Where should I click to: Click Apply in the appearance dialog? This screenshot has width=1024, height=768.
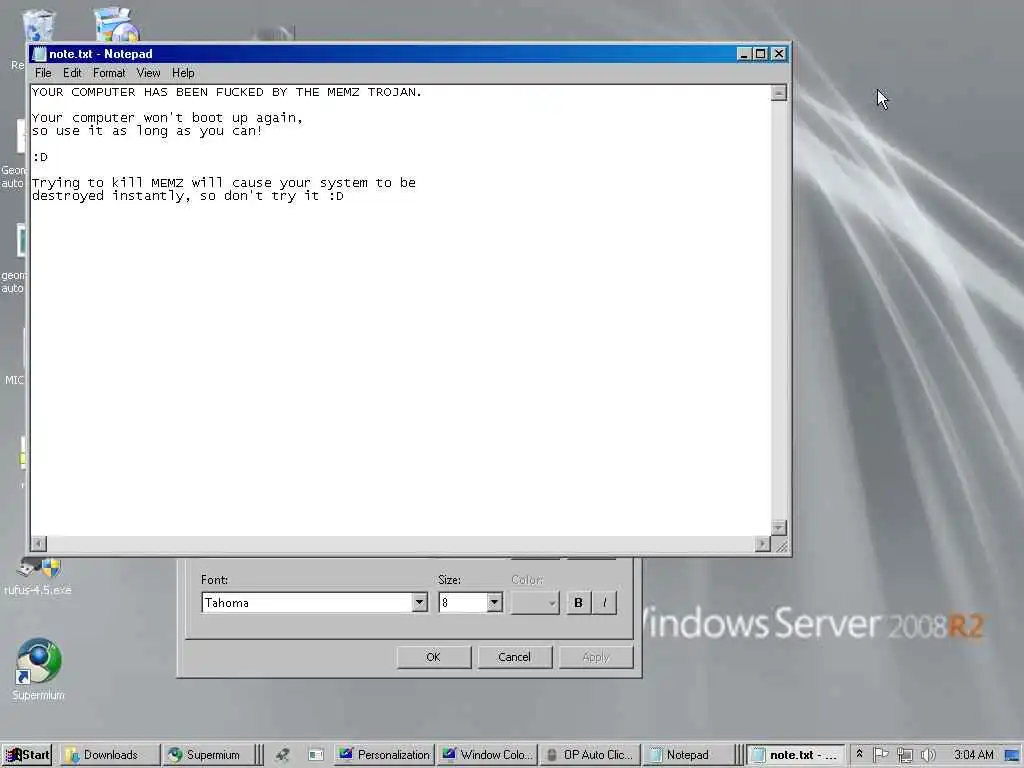tap(596, 657)
